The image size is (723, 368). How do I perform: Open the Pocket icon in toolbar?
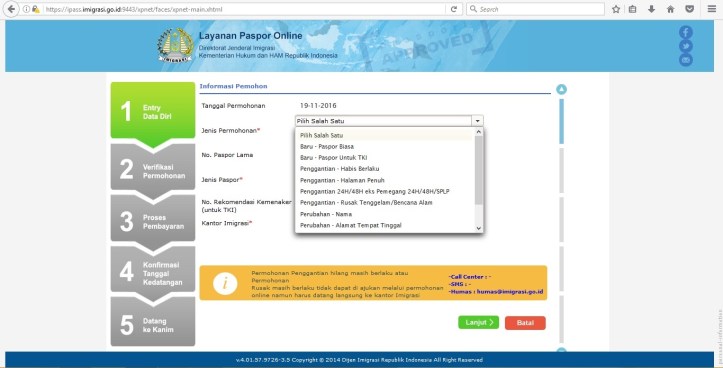[689, 9]
